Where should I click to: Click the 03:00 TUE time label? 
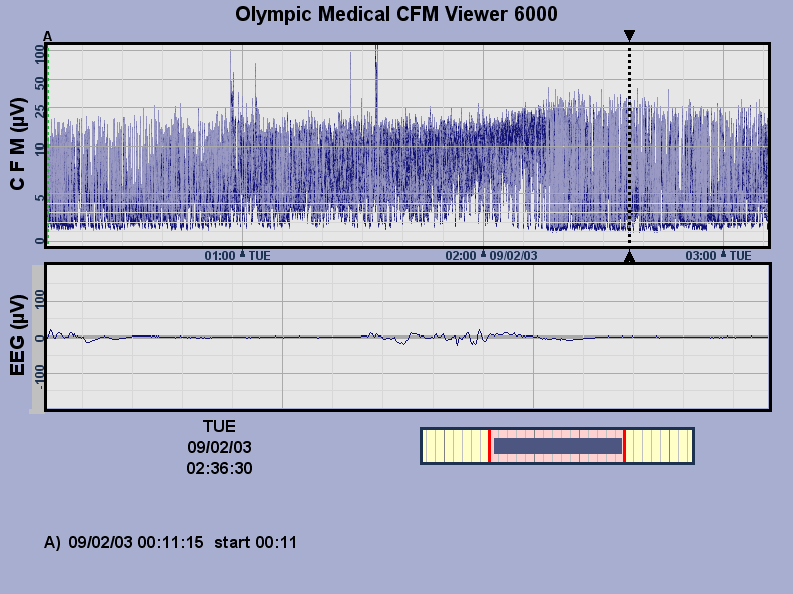pyautogui.click(x=718, y=256)
